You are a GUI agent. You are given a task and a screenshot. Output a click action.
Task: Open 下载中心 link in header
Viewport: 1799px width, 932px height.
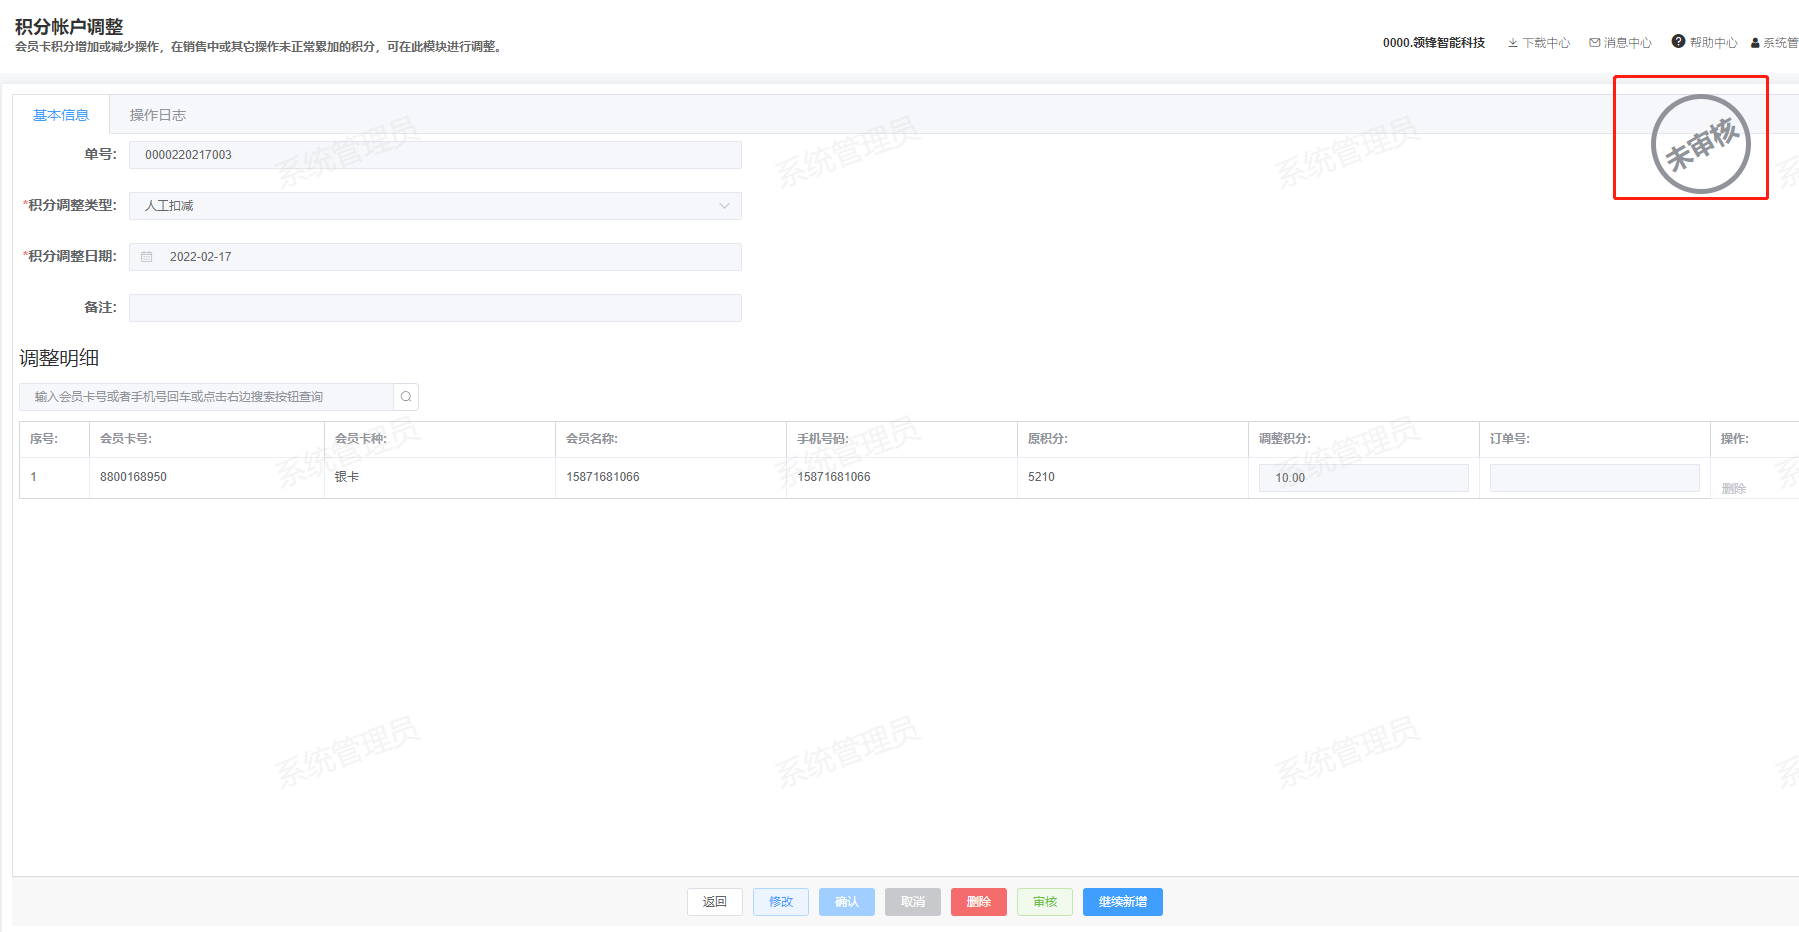1546,43
